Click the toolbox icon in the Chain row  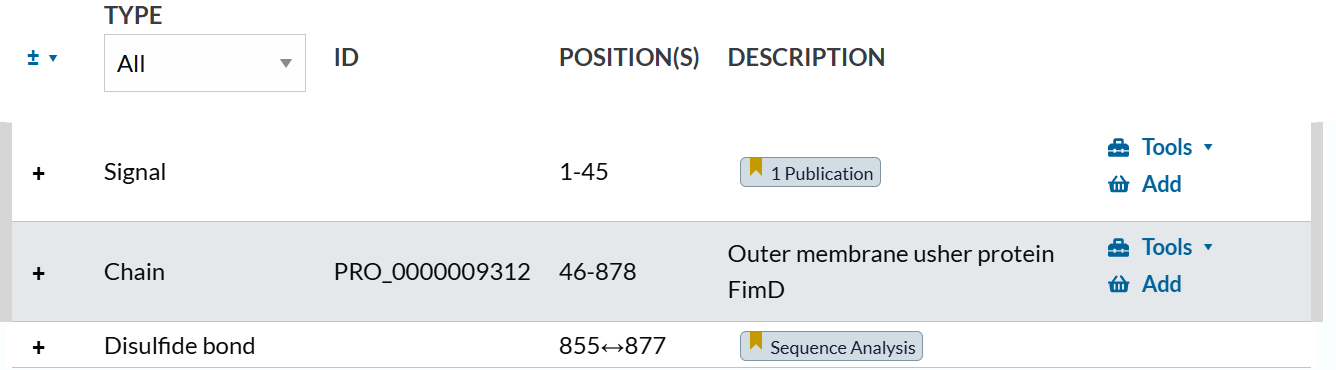[1118, 248]
